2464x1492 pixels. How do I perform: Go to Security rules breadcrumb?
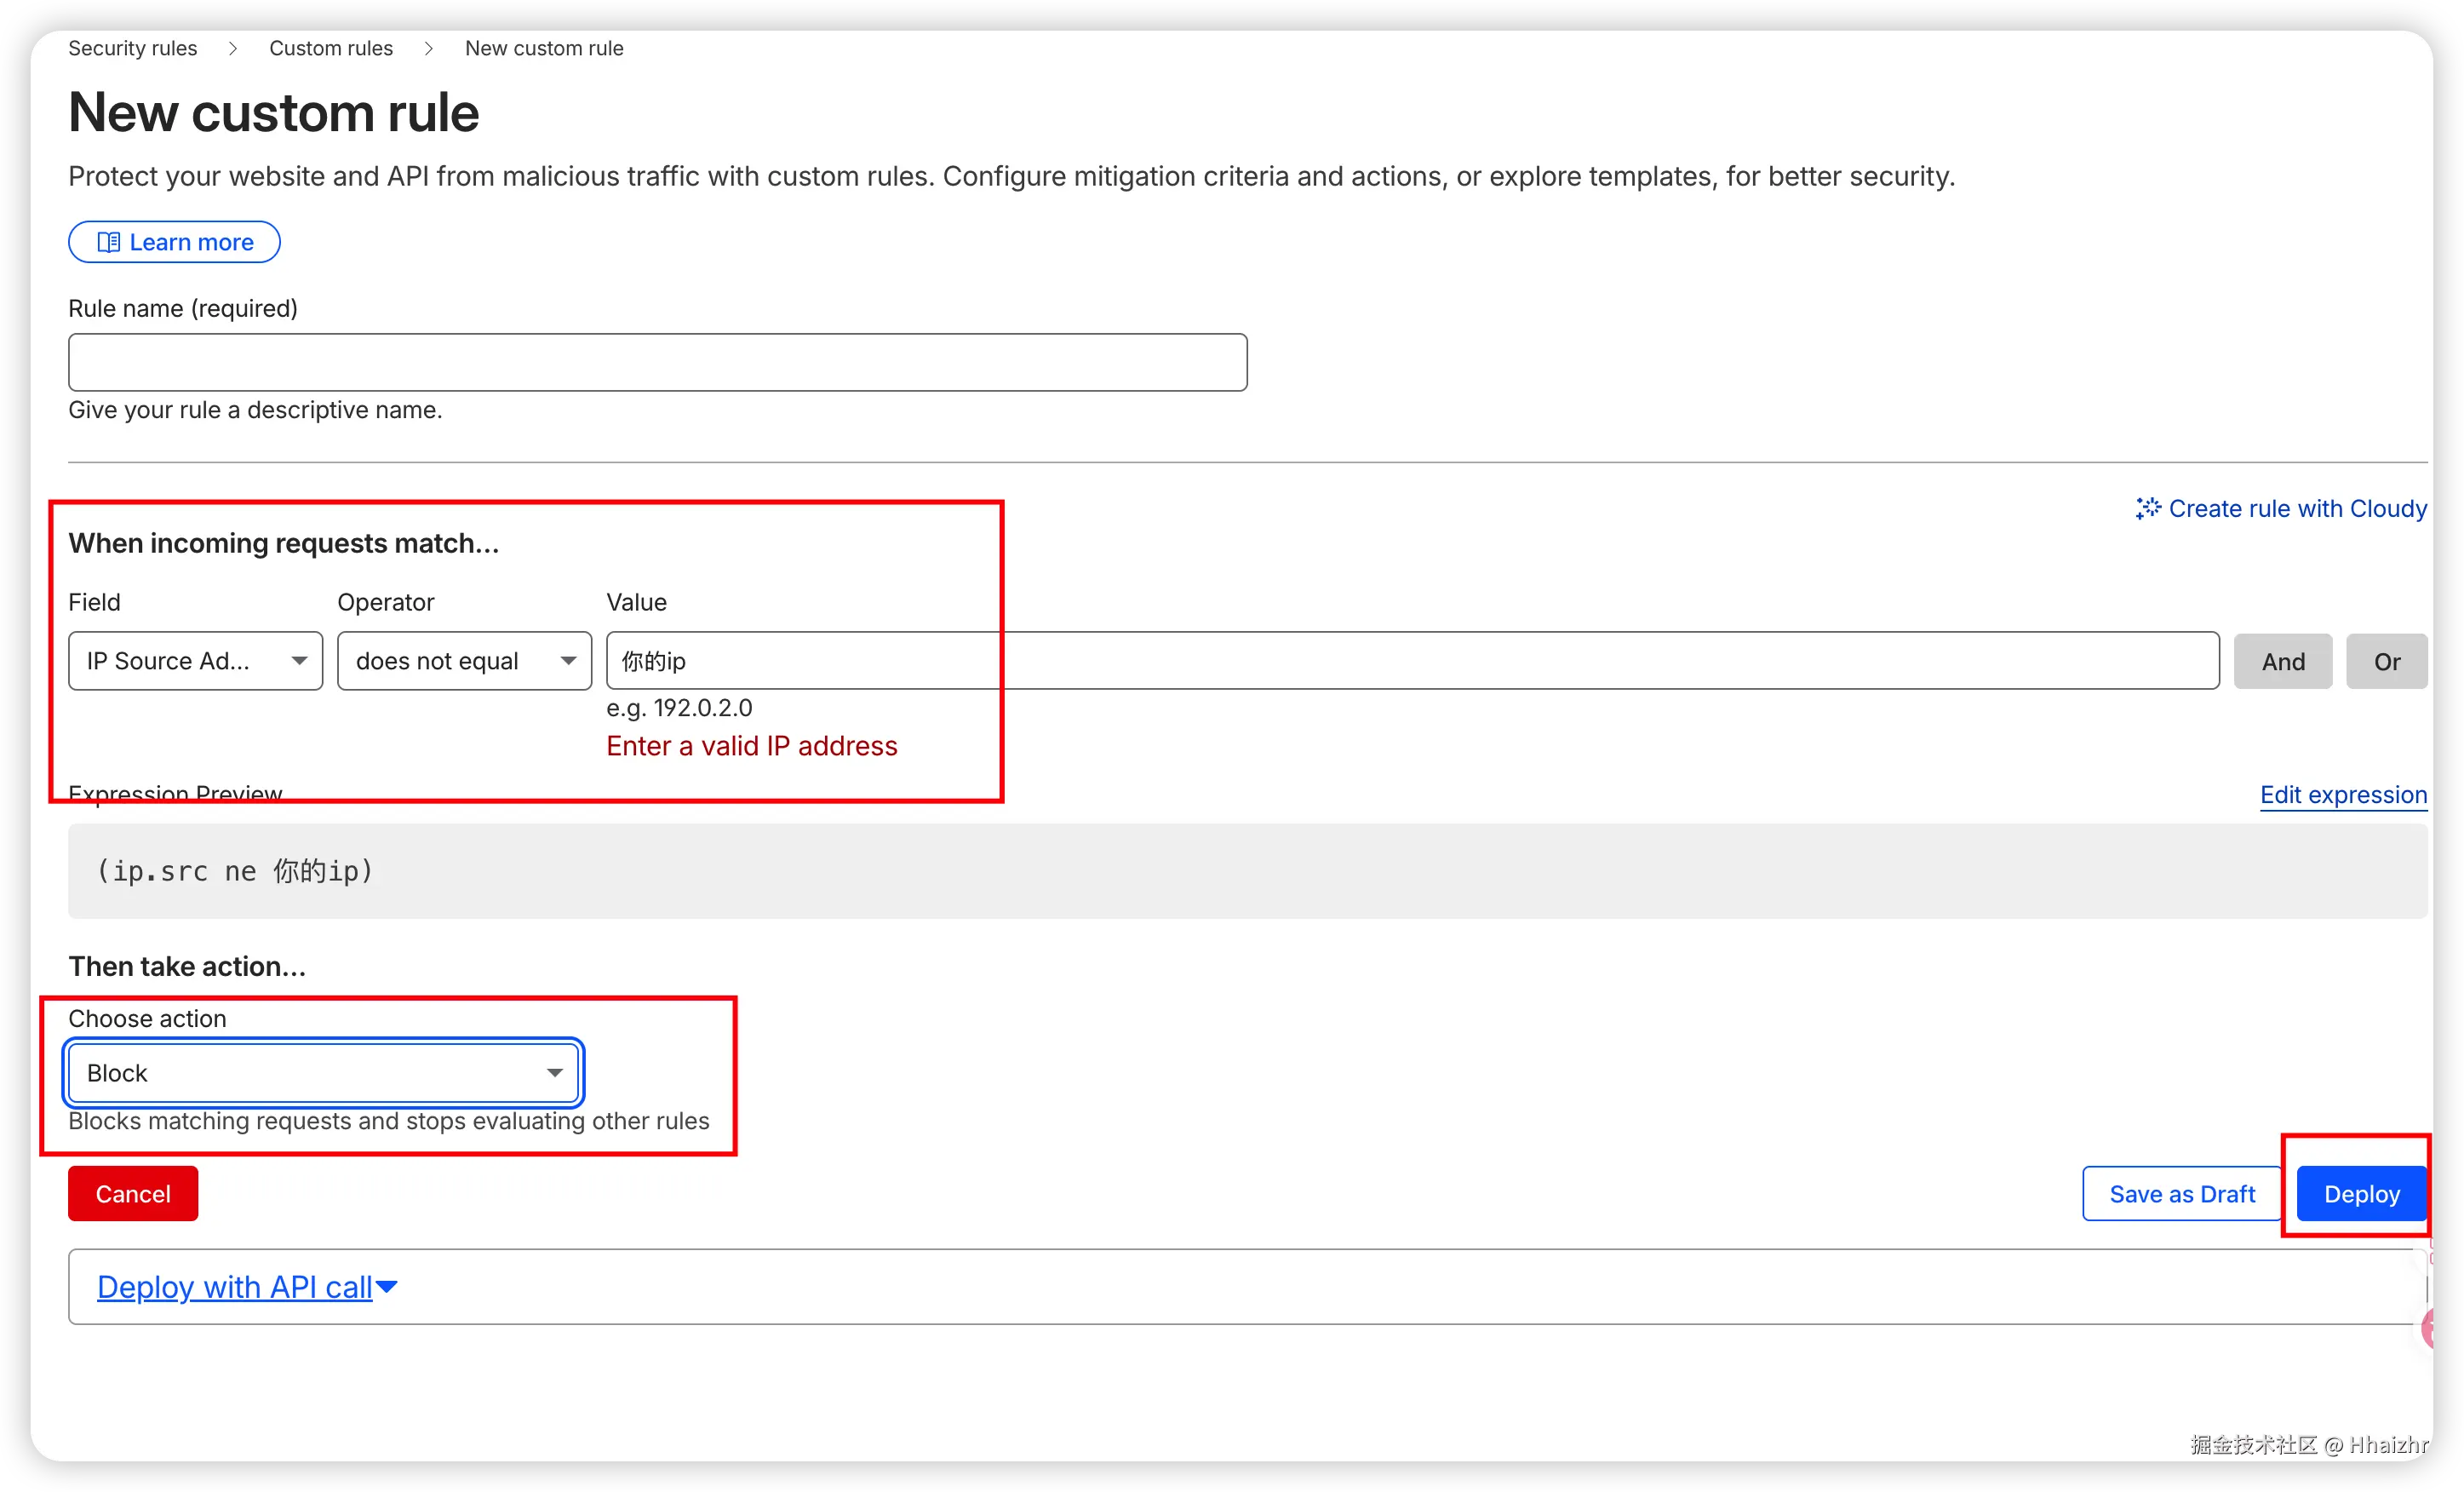point(132,48)
